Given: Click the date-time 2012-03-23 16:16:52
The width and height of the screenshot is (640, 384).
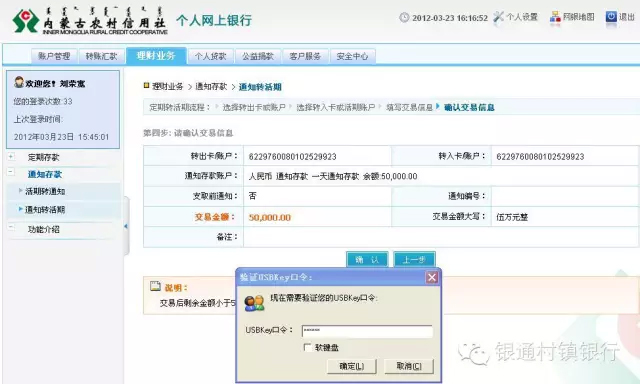Looking at the screenshot, I should click(x=450, y=18).
